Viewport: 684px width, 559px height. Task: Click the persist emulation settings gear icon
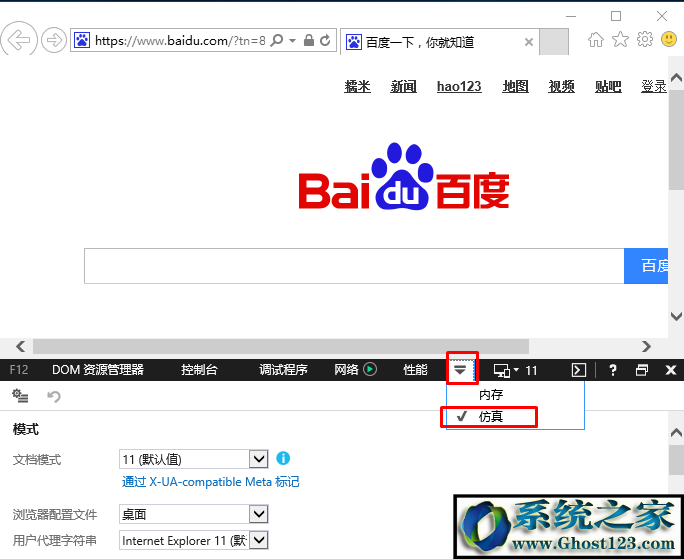pyautogui.click(x=20, y=396)
